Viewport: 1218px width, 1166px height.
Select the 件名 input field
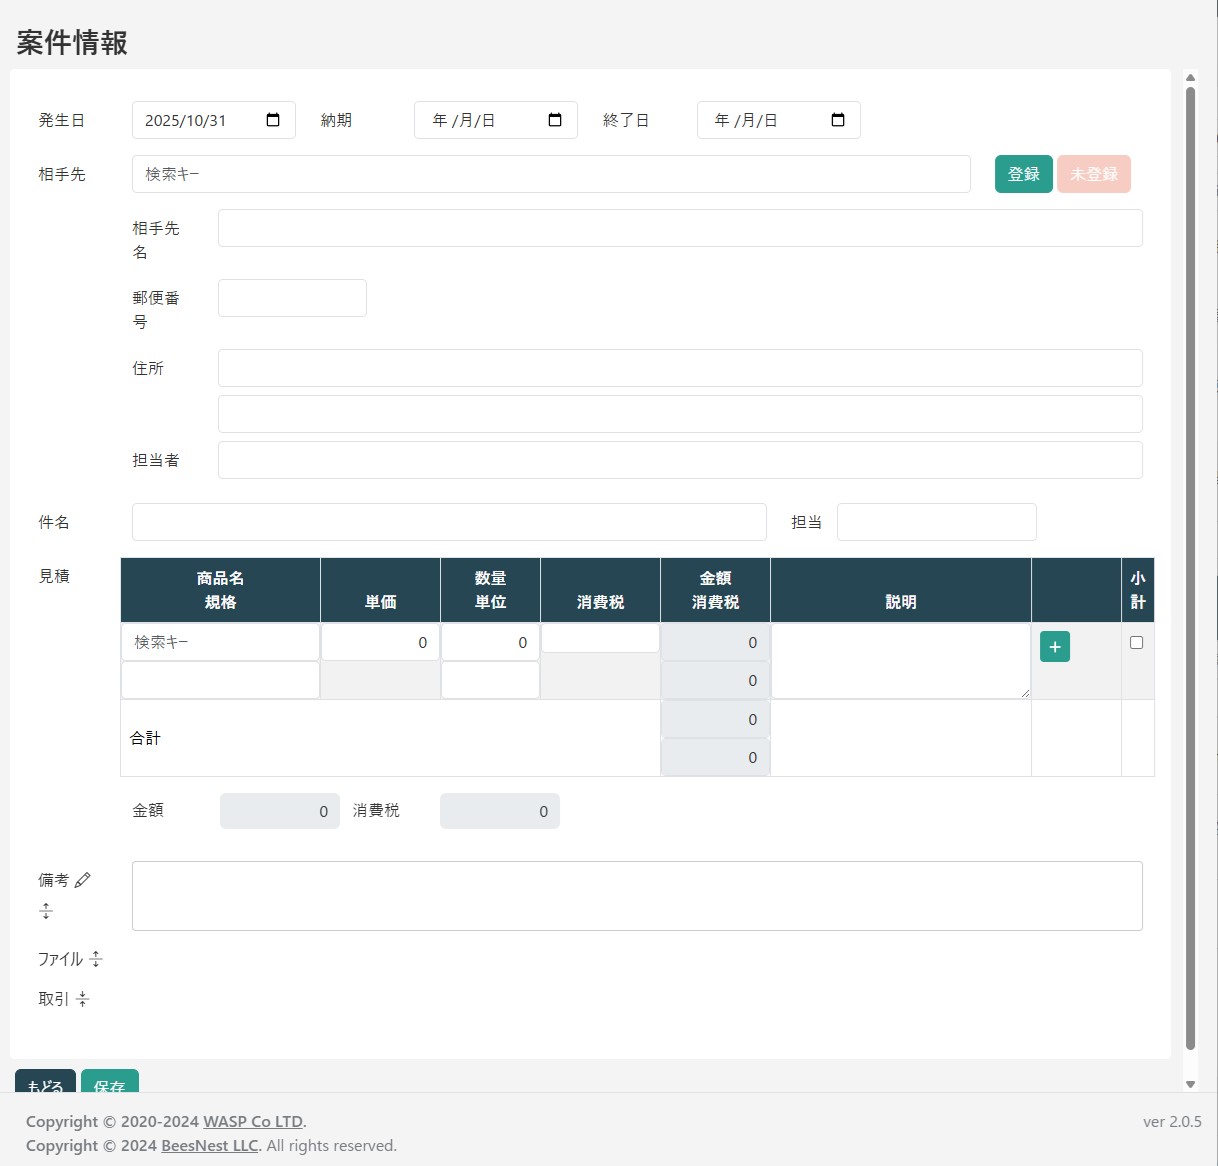click(449, 521)
